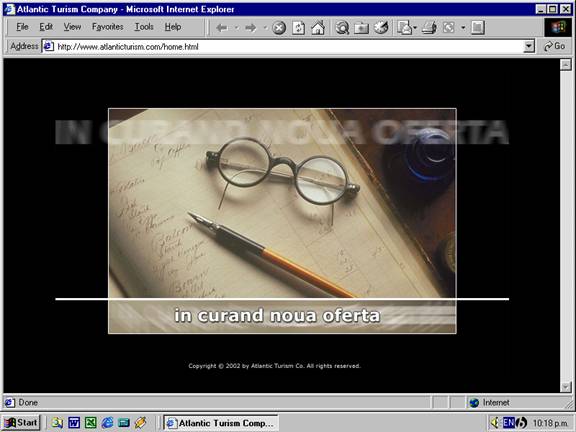Go to the Home page
The image size is (576, 432).
(x=318, y=28)
